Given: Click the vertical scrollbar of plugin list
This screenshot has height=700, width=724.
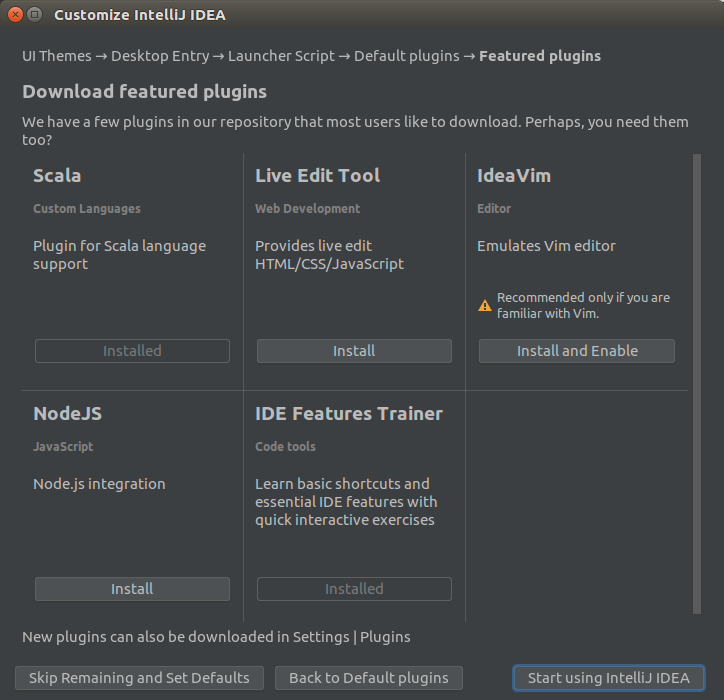Looking at the screenshot, I should tap(697, 383).
